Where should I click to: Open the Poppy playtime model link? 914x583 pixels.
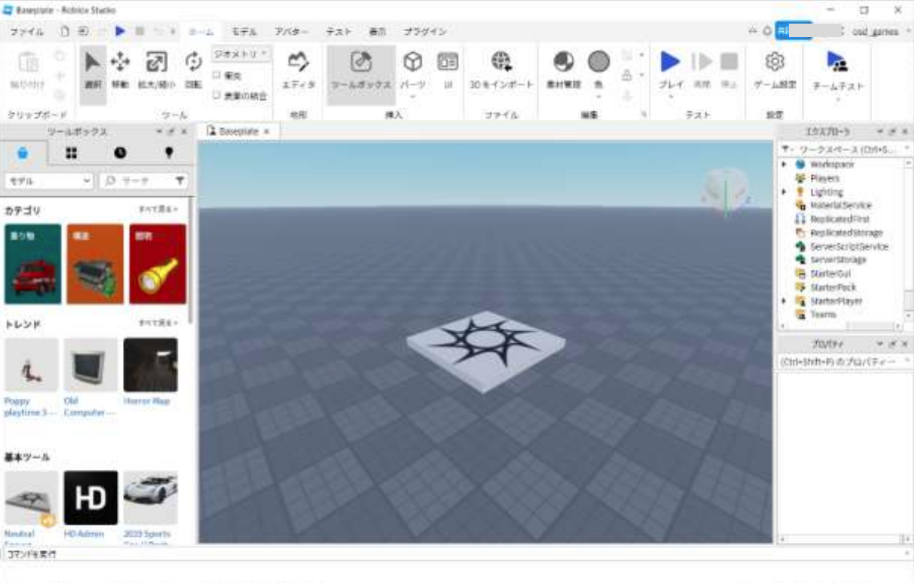[x=30, y=406]
